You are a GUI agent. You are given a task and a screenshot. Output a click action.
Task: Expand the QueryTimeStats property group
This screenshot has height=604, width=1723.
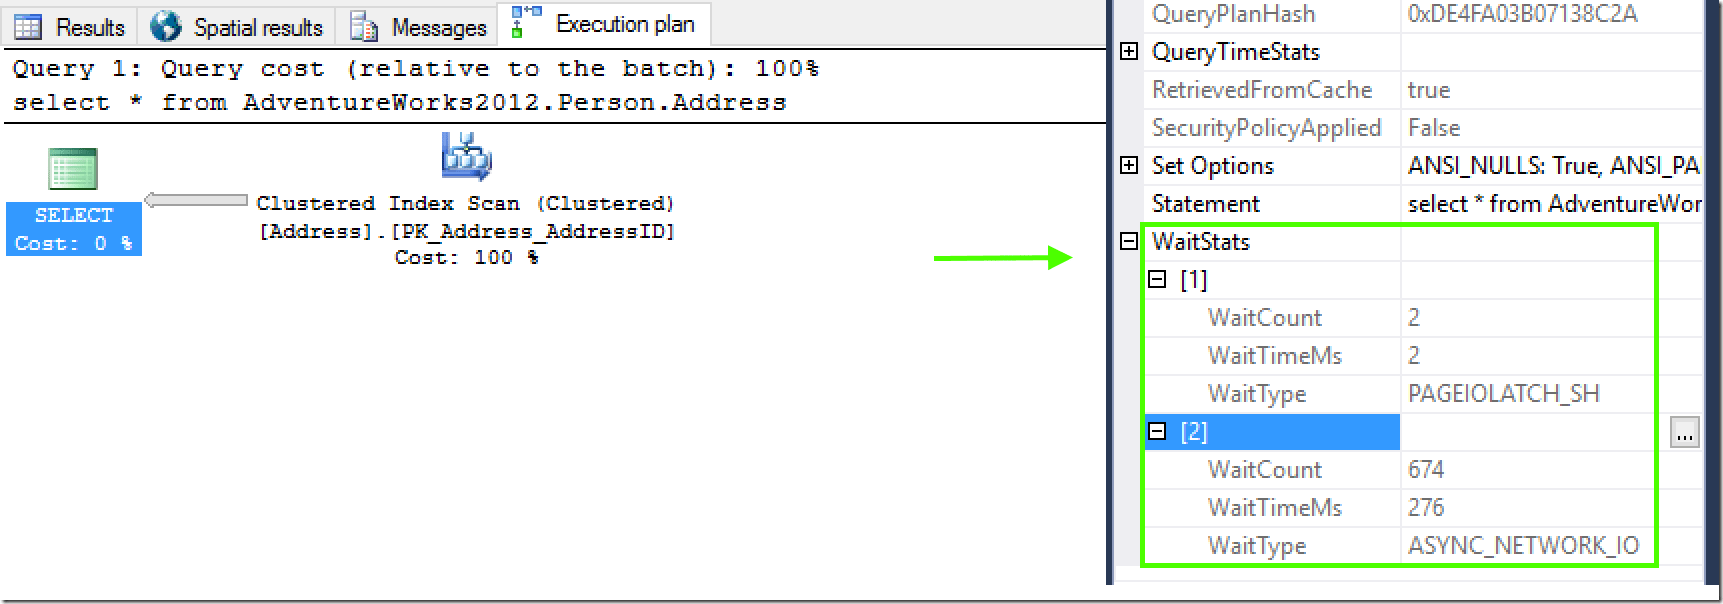point(1127,52)
